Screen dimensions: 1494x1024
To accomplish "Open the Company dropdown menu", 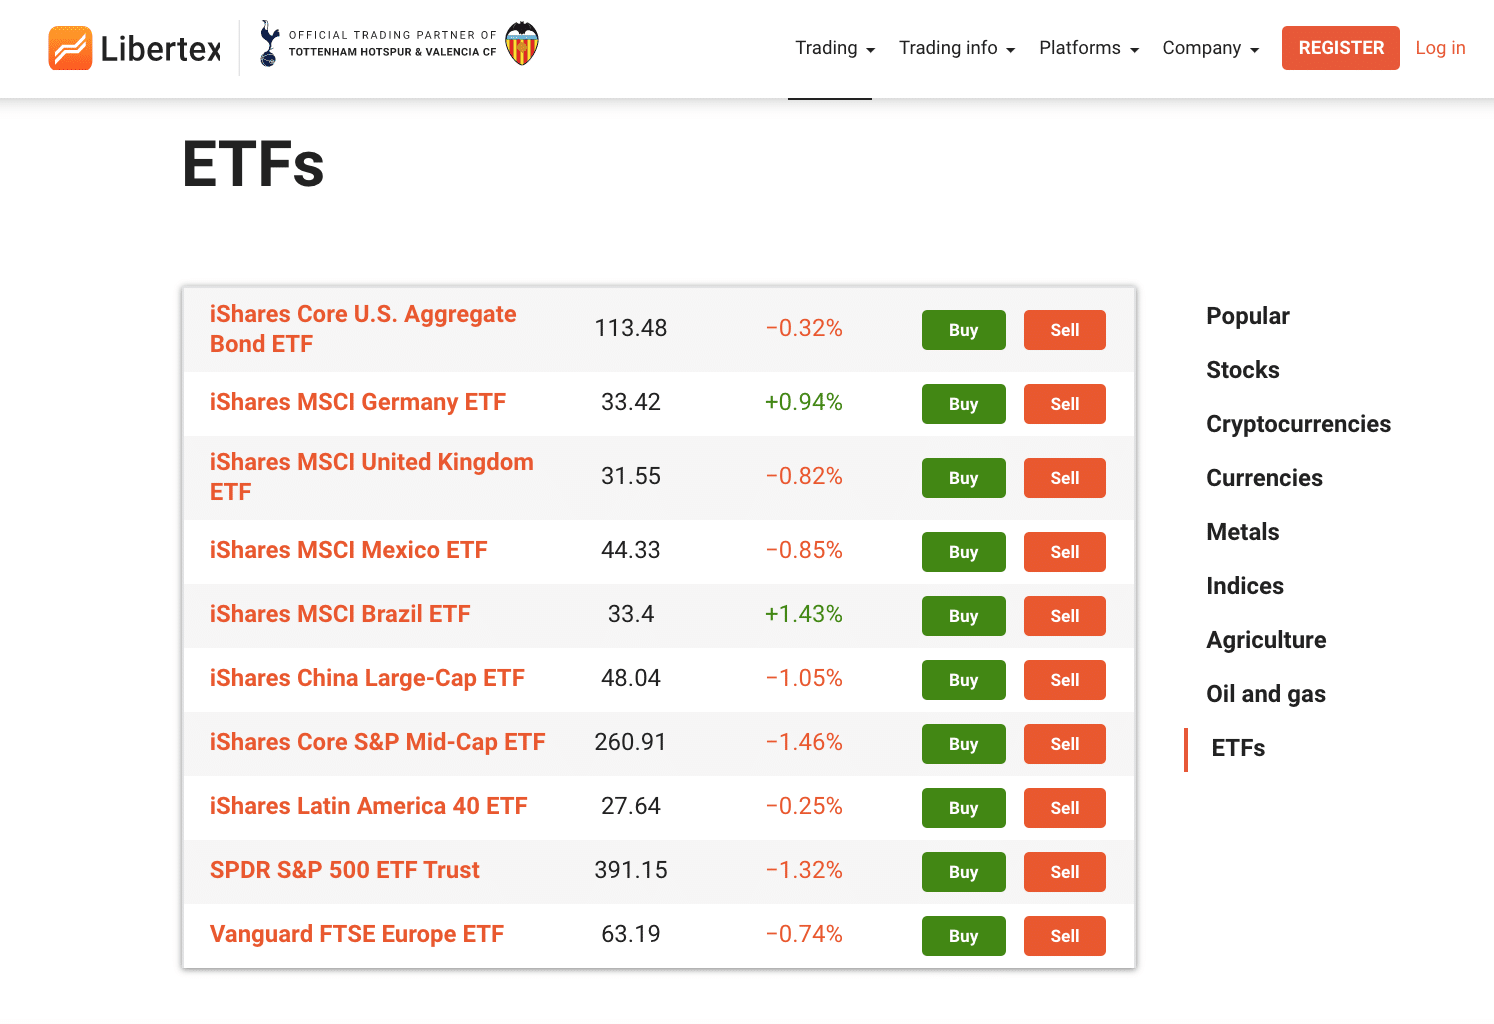I will 1211,48.
